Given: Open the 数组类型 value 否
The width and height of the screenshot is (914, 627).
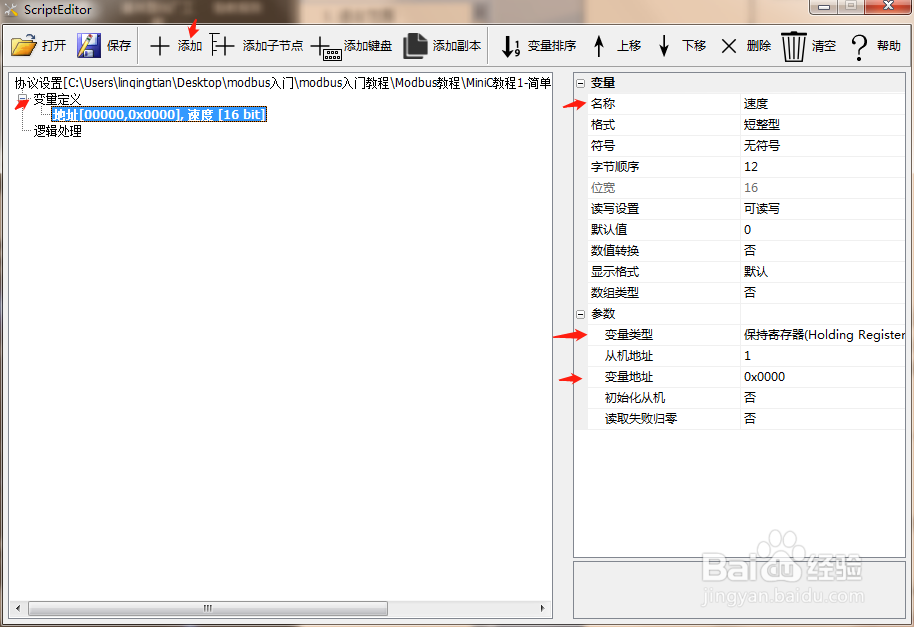Looking at the screenshot, I should pos(822,293).
